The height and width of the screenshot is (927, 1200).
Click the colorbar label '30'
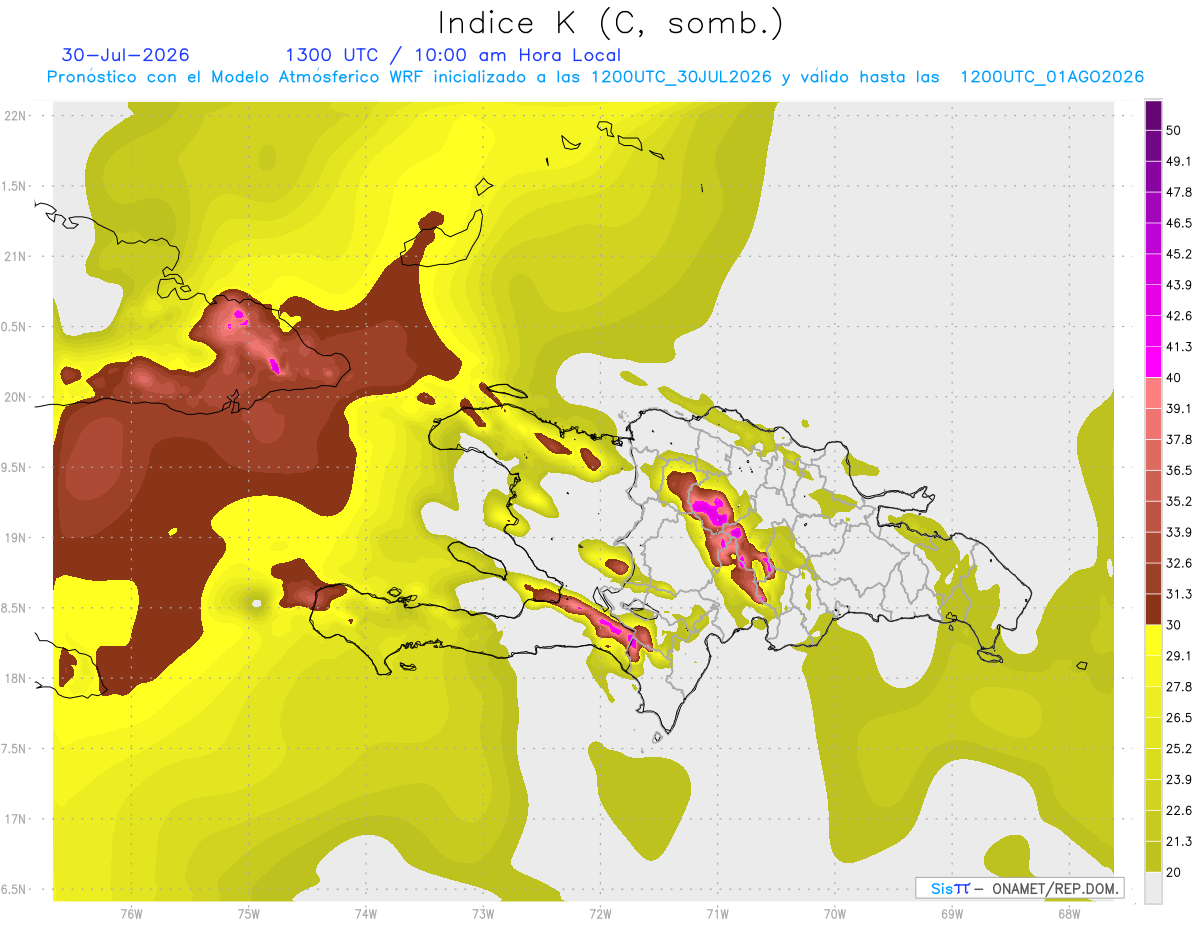[x=1174, y=625]
